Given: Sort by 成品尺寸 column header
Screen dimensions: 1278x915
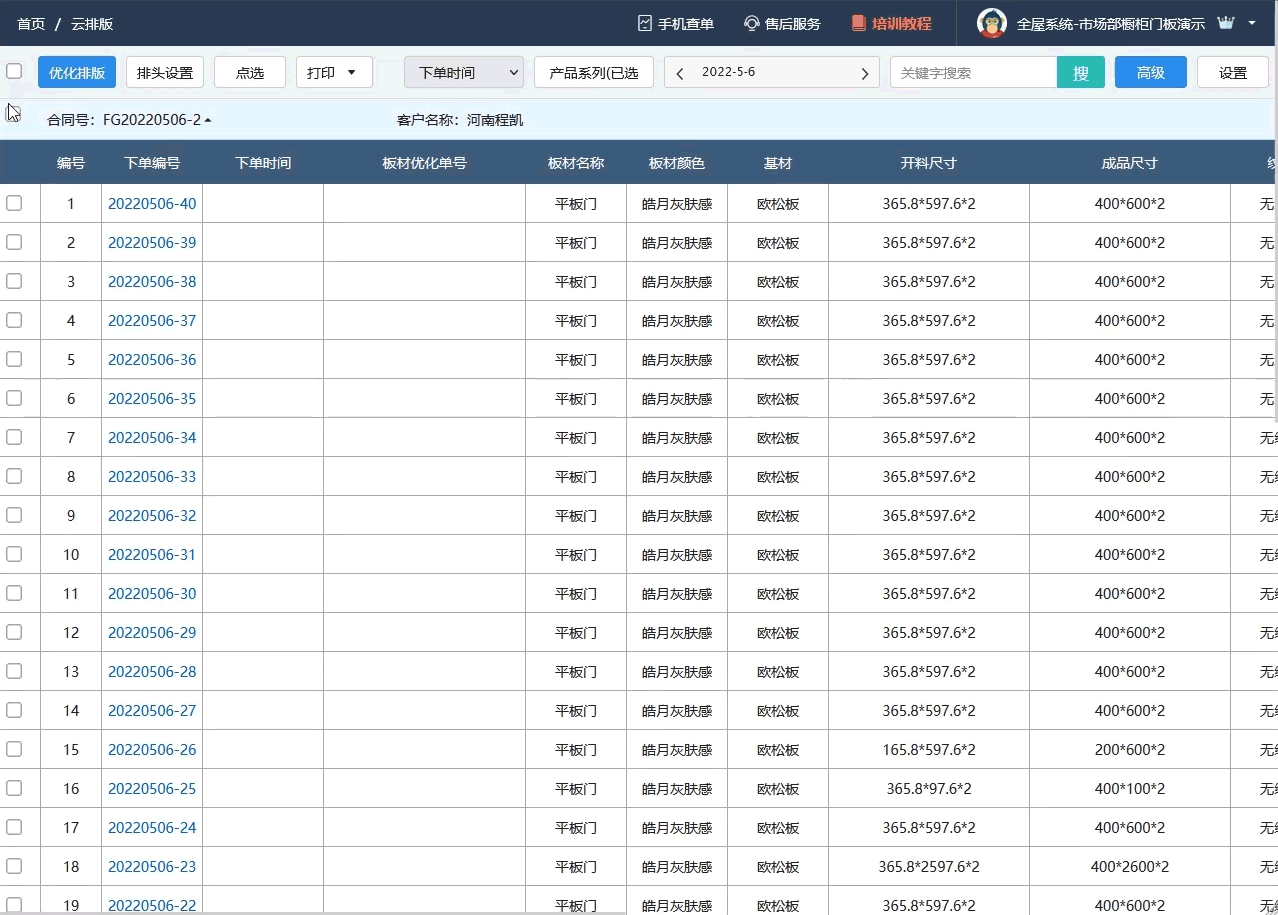Looking at the screenshot, I should 1130,163.
